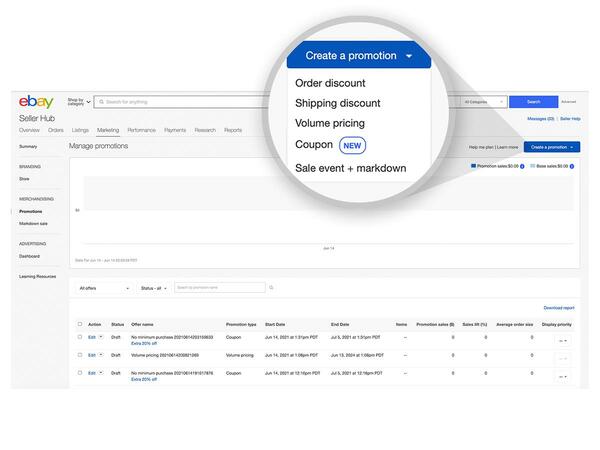Open Display priority dropdown for the 1:31pm coupon
The image size is (600, 450).
pyautogui.click(x=563, y=341)
